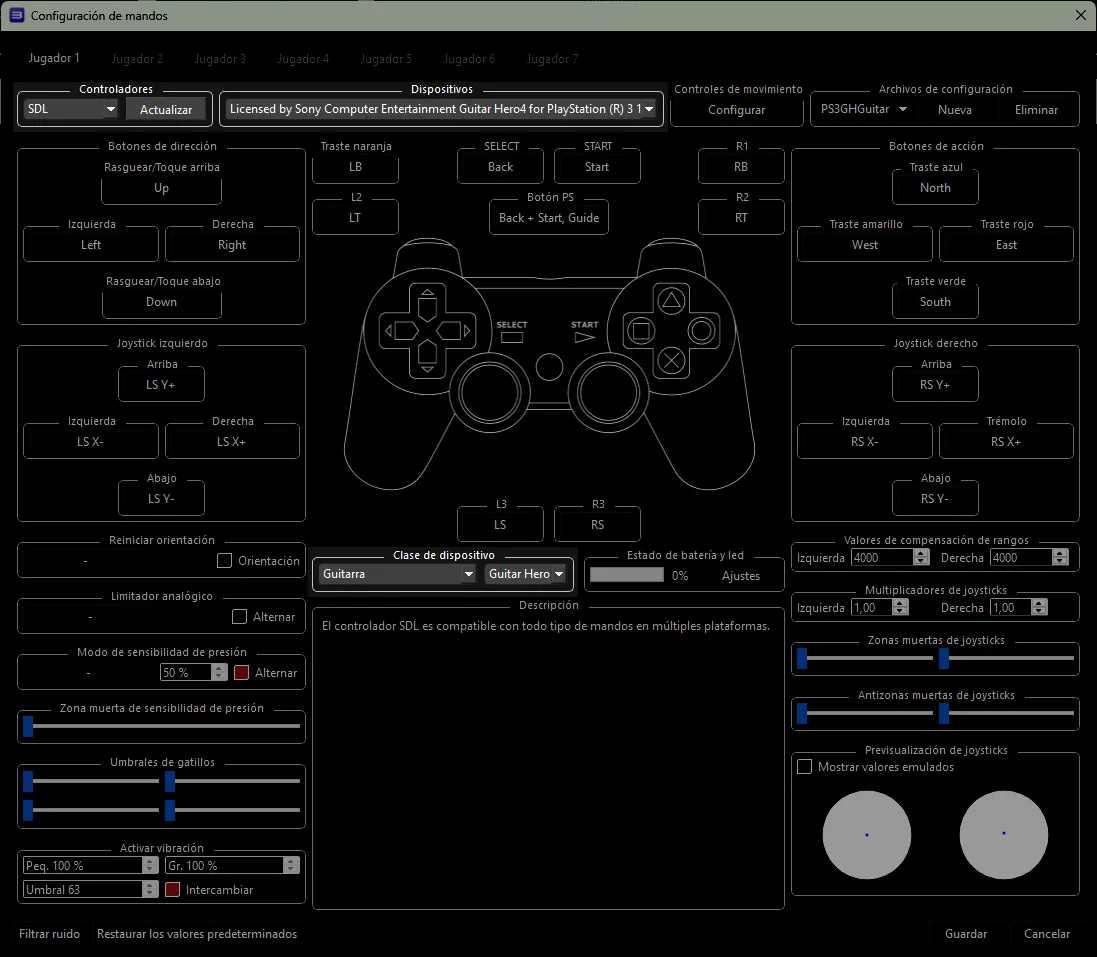Image resolution: width=1097 pixels, height=957 pixels.
Task: Click the SELECT rectangle on the controller diagram
Action: tap(512, 337)
